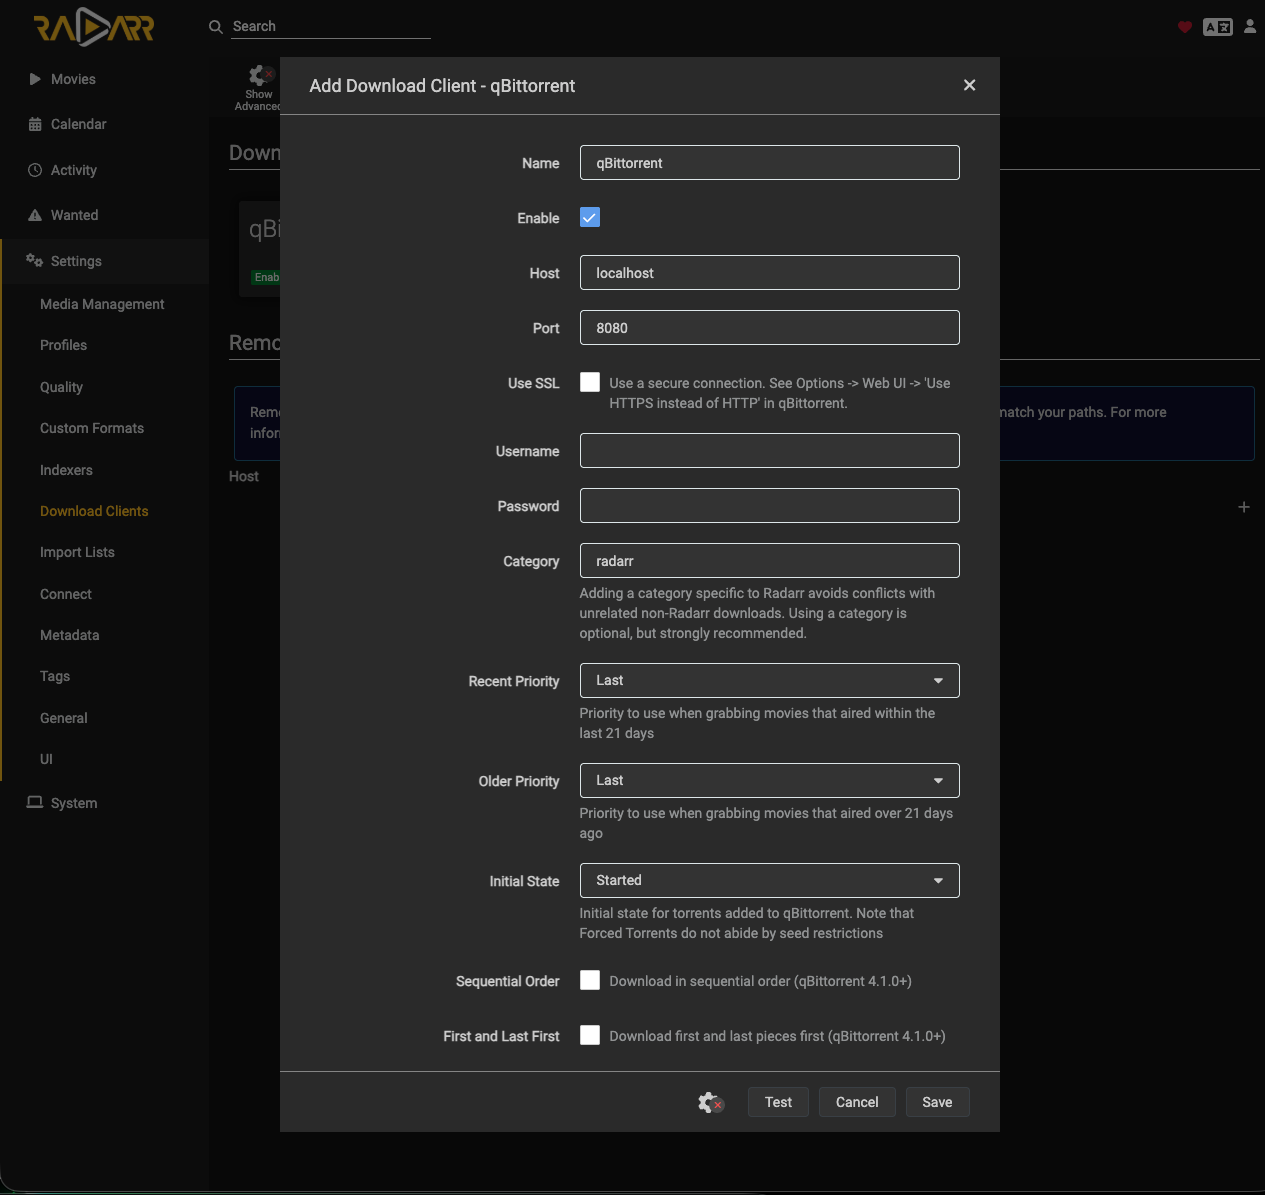Click Show Advanced toolbar gear icon
Image resolution: width=1265 pixels, height=1195 pixels.
coord(261,75)
